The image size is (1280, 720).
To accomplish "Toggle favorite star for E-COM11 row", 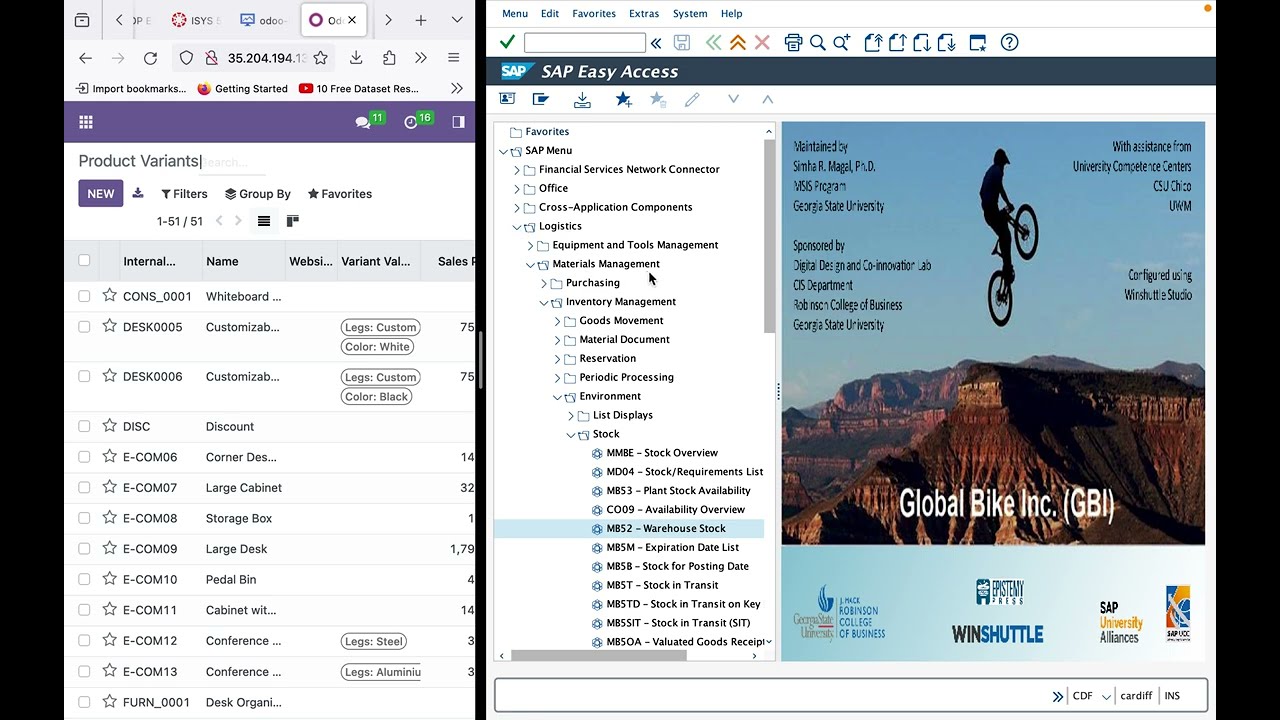I will click(110, 609).
